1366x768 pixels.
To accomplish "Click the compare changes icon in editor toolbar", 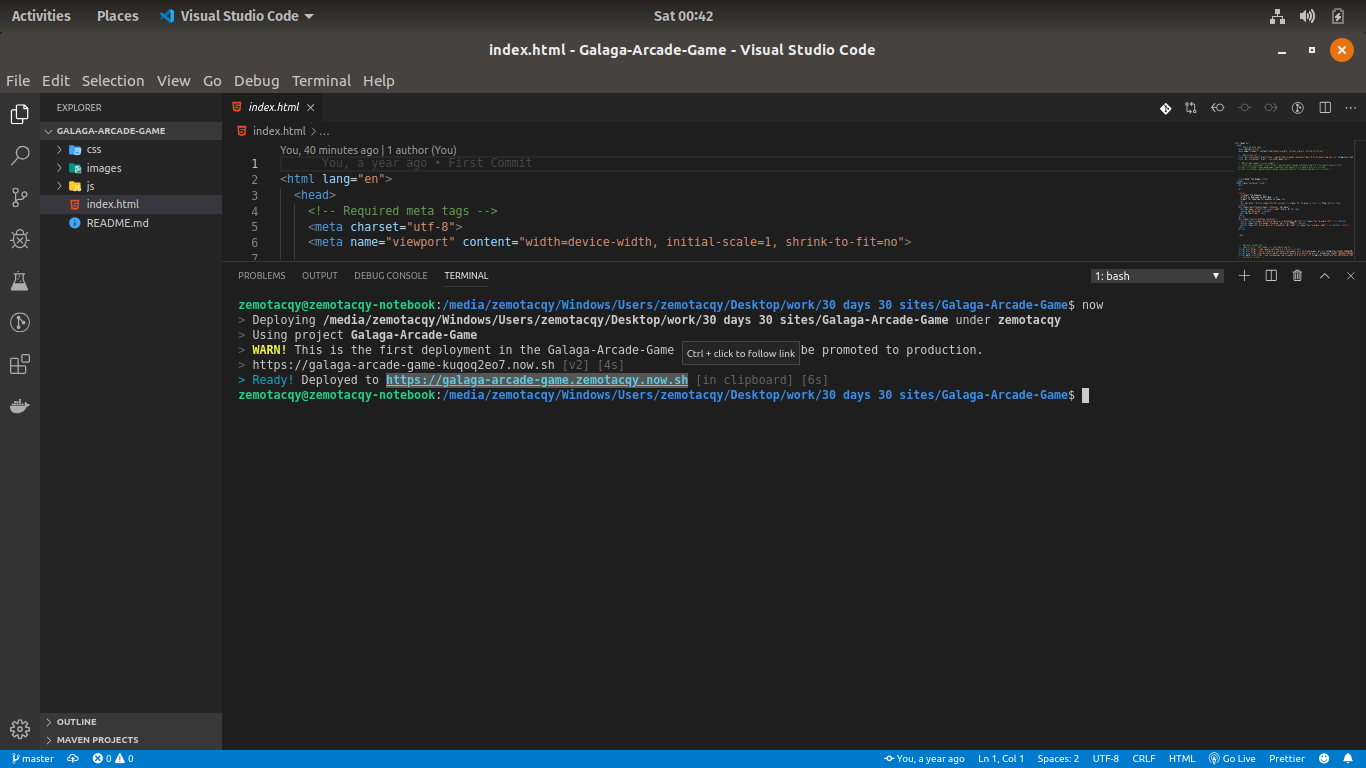I will 1191,108.
